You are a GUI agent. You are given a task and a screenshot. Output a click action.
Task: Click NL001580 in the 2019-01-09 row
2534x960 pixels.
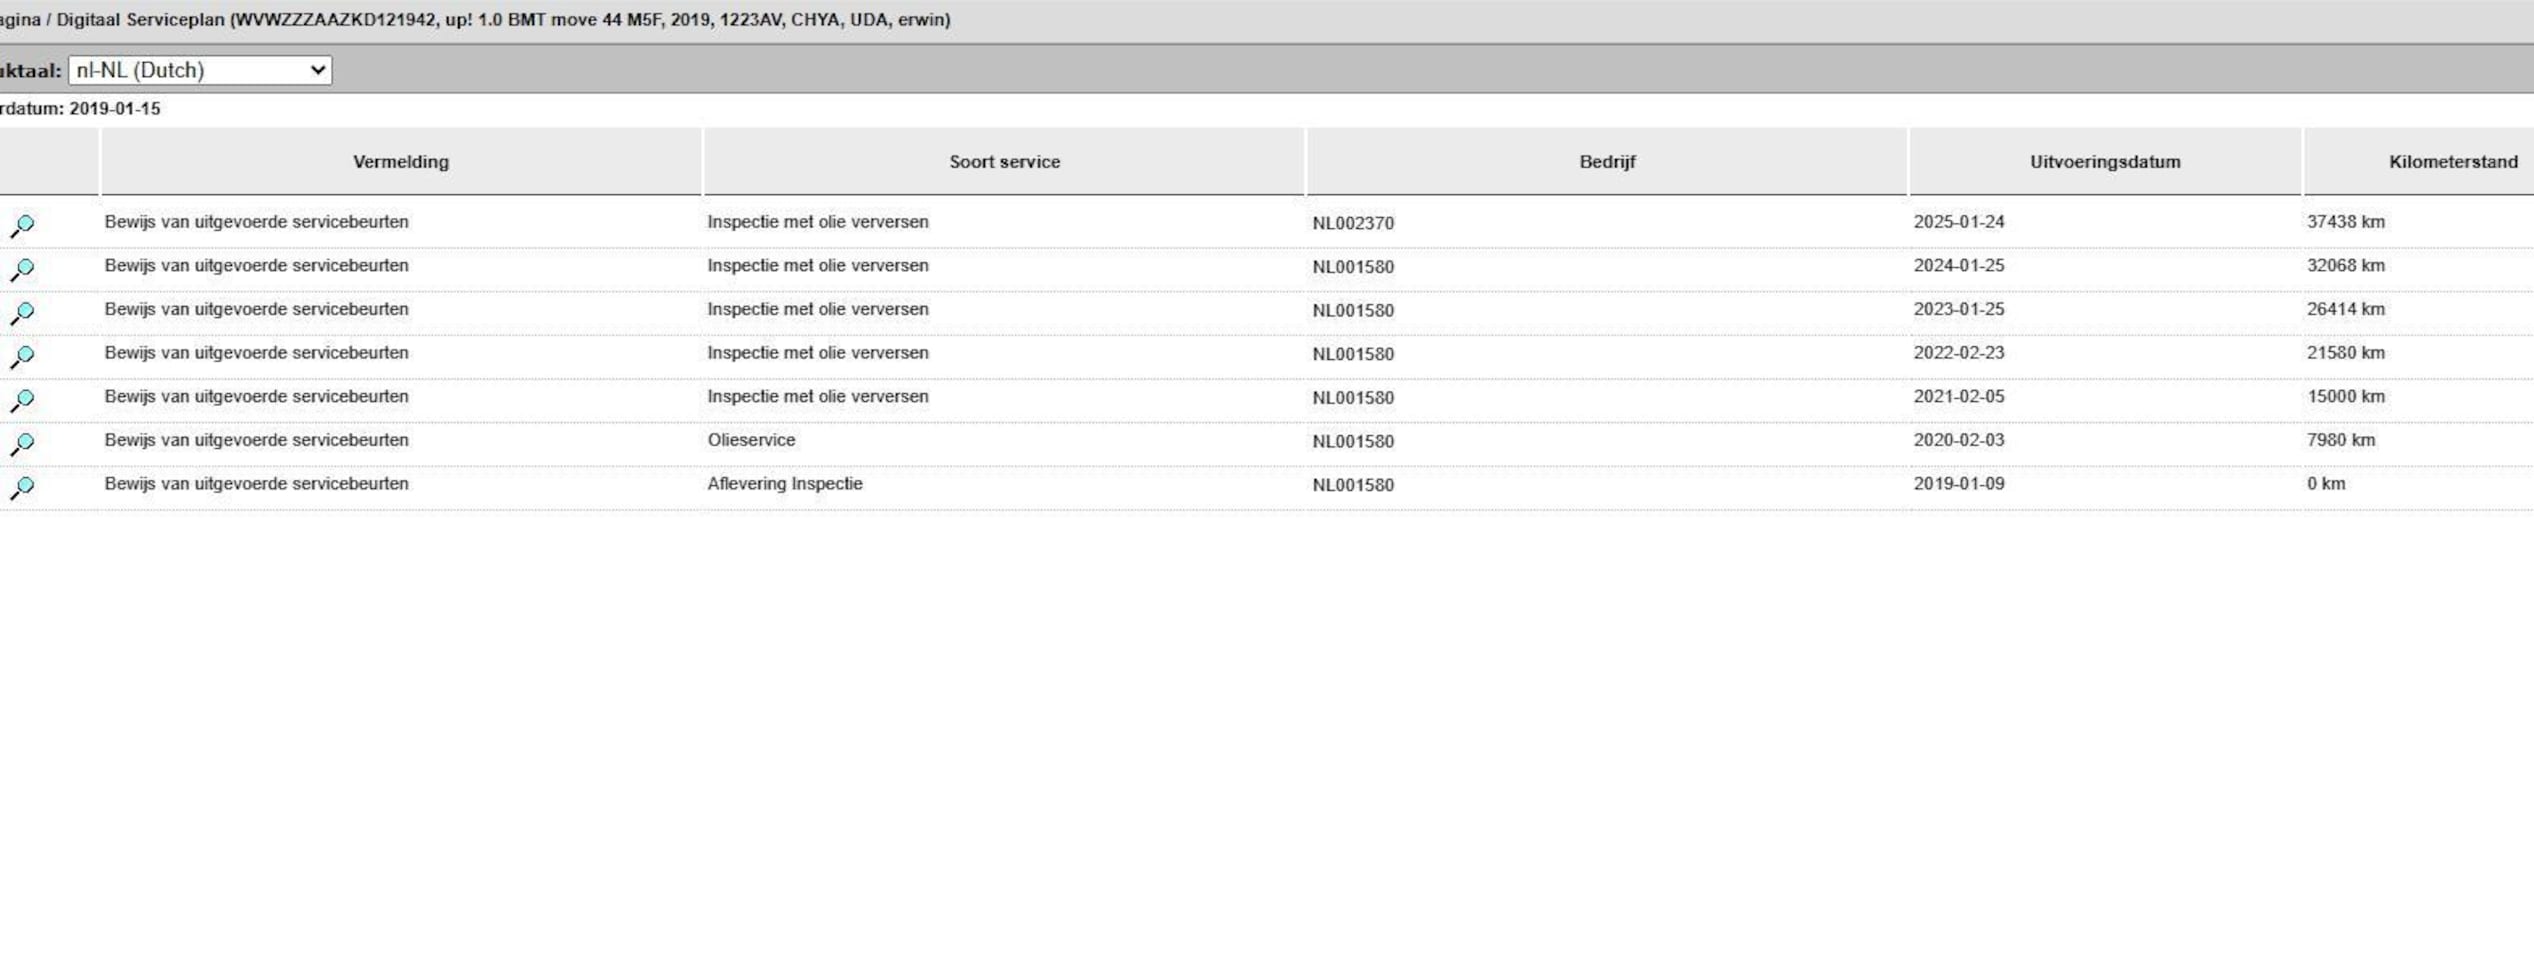[x=1353, y=485]
